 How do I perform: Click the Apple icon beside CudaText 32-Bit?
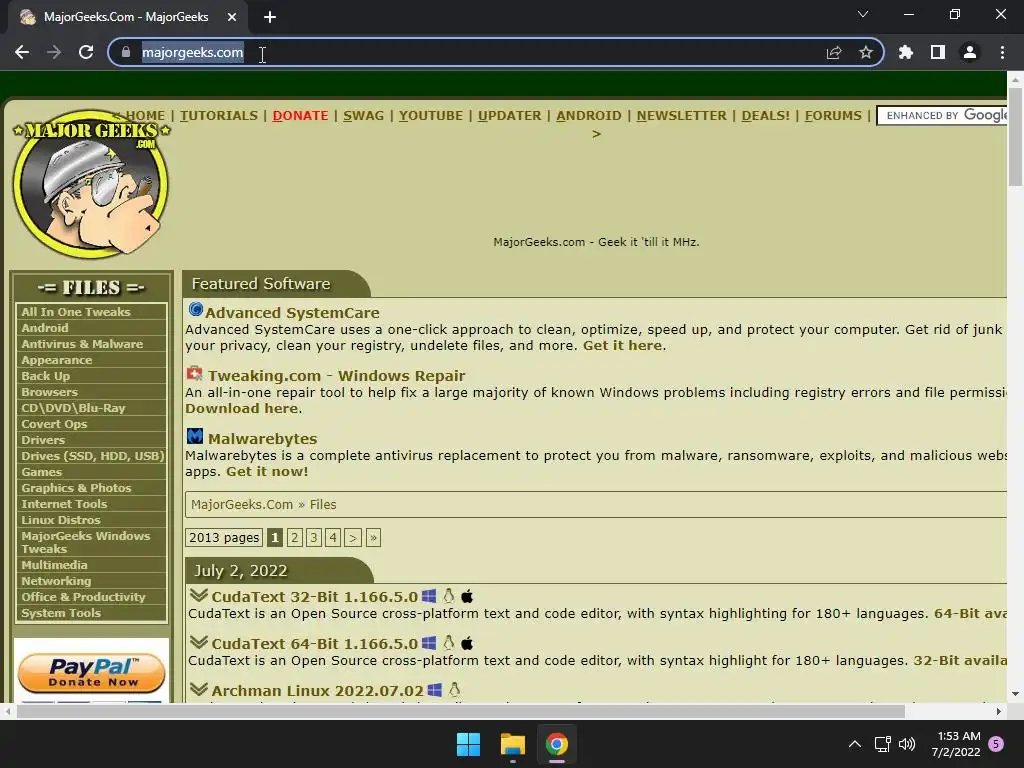467,596
